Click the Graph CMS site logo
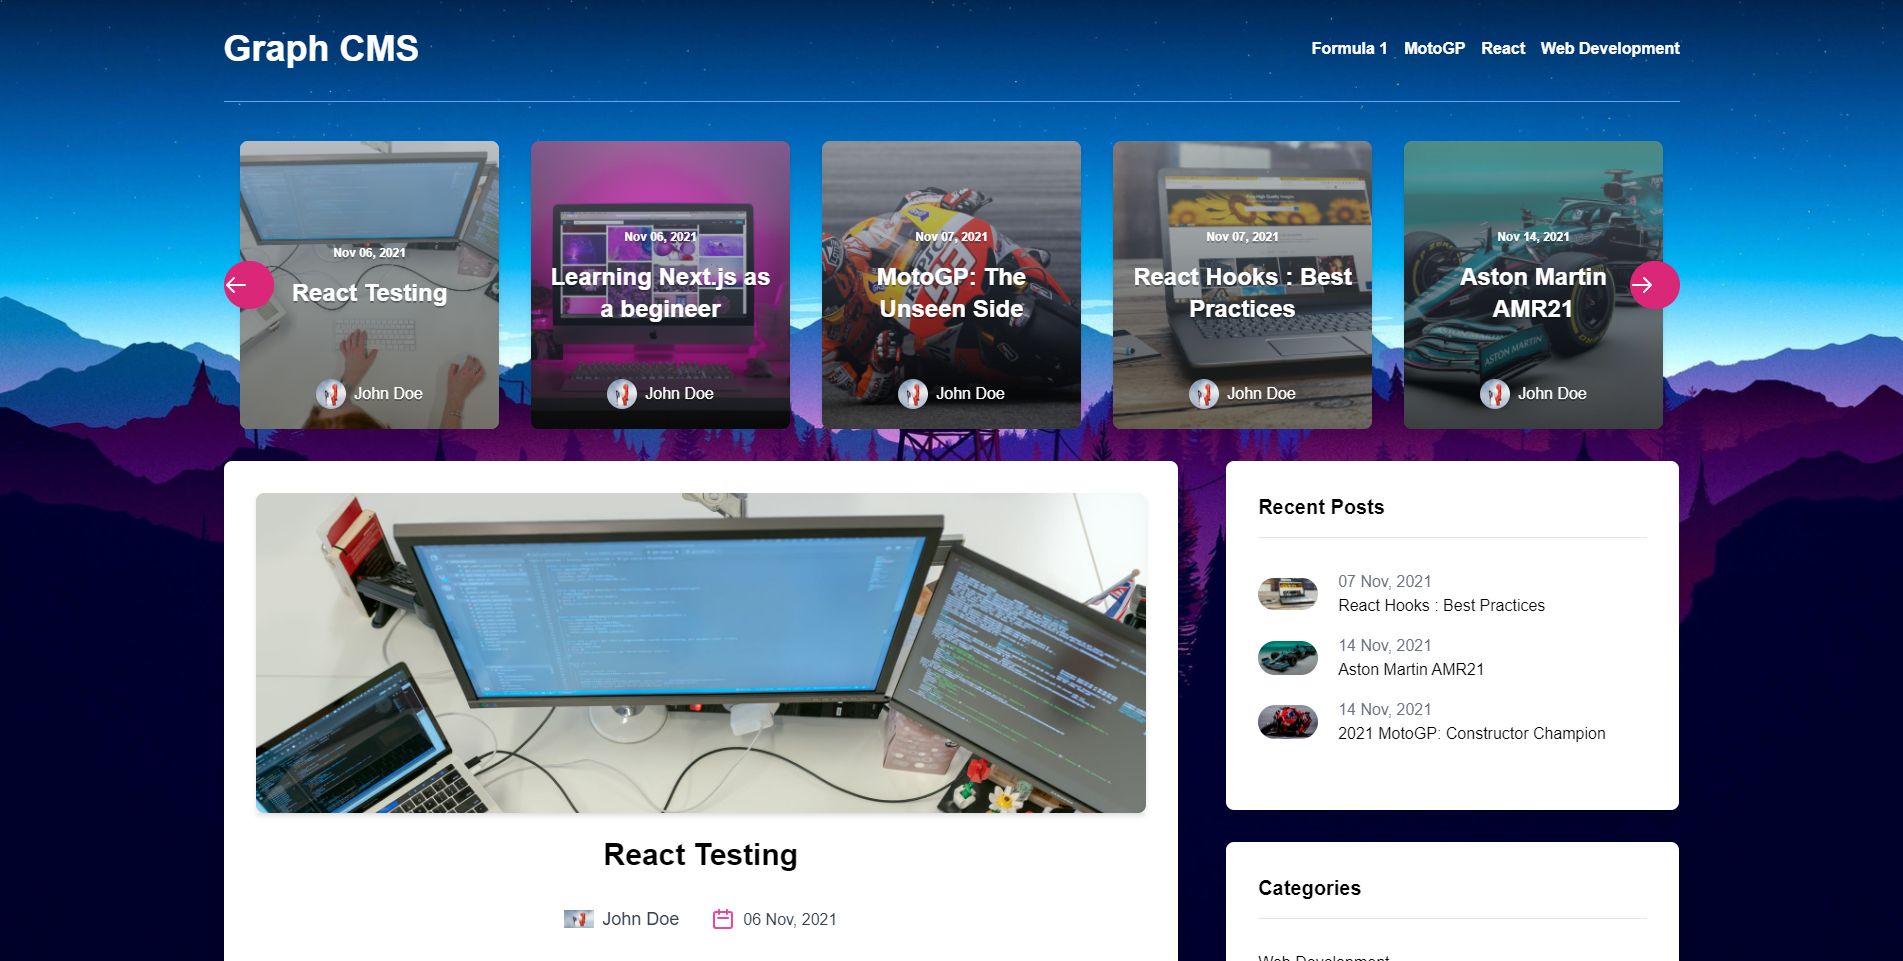The width and height of the screenshot is (1903, 961). pyautogui.click(x=321, y=48)
